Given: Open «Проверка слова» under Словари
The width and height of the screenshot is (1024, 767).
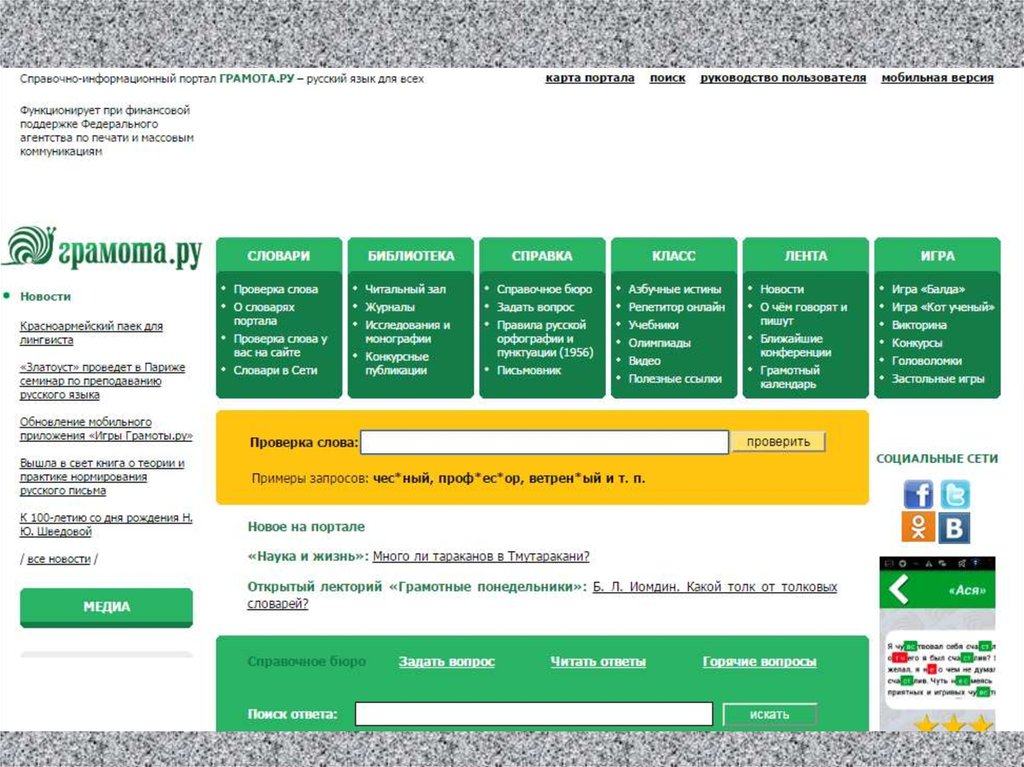Looking at the screenshot, I should pos(276,289).
